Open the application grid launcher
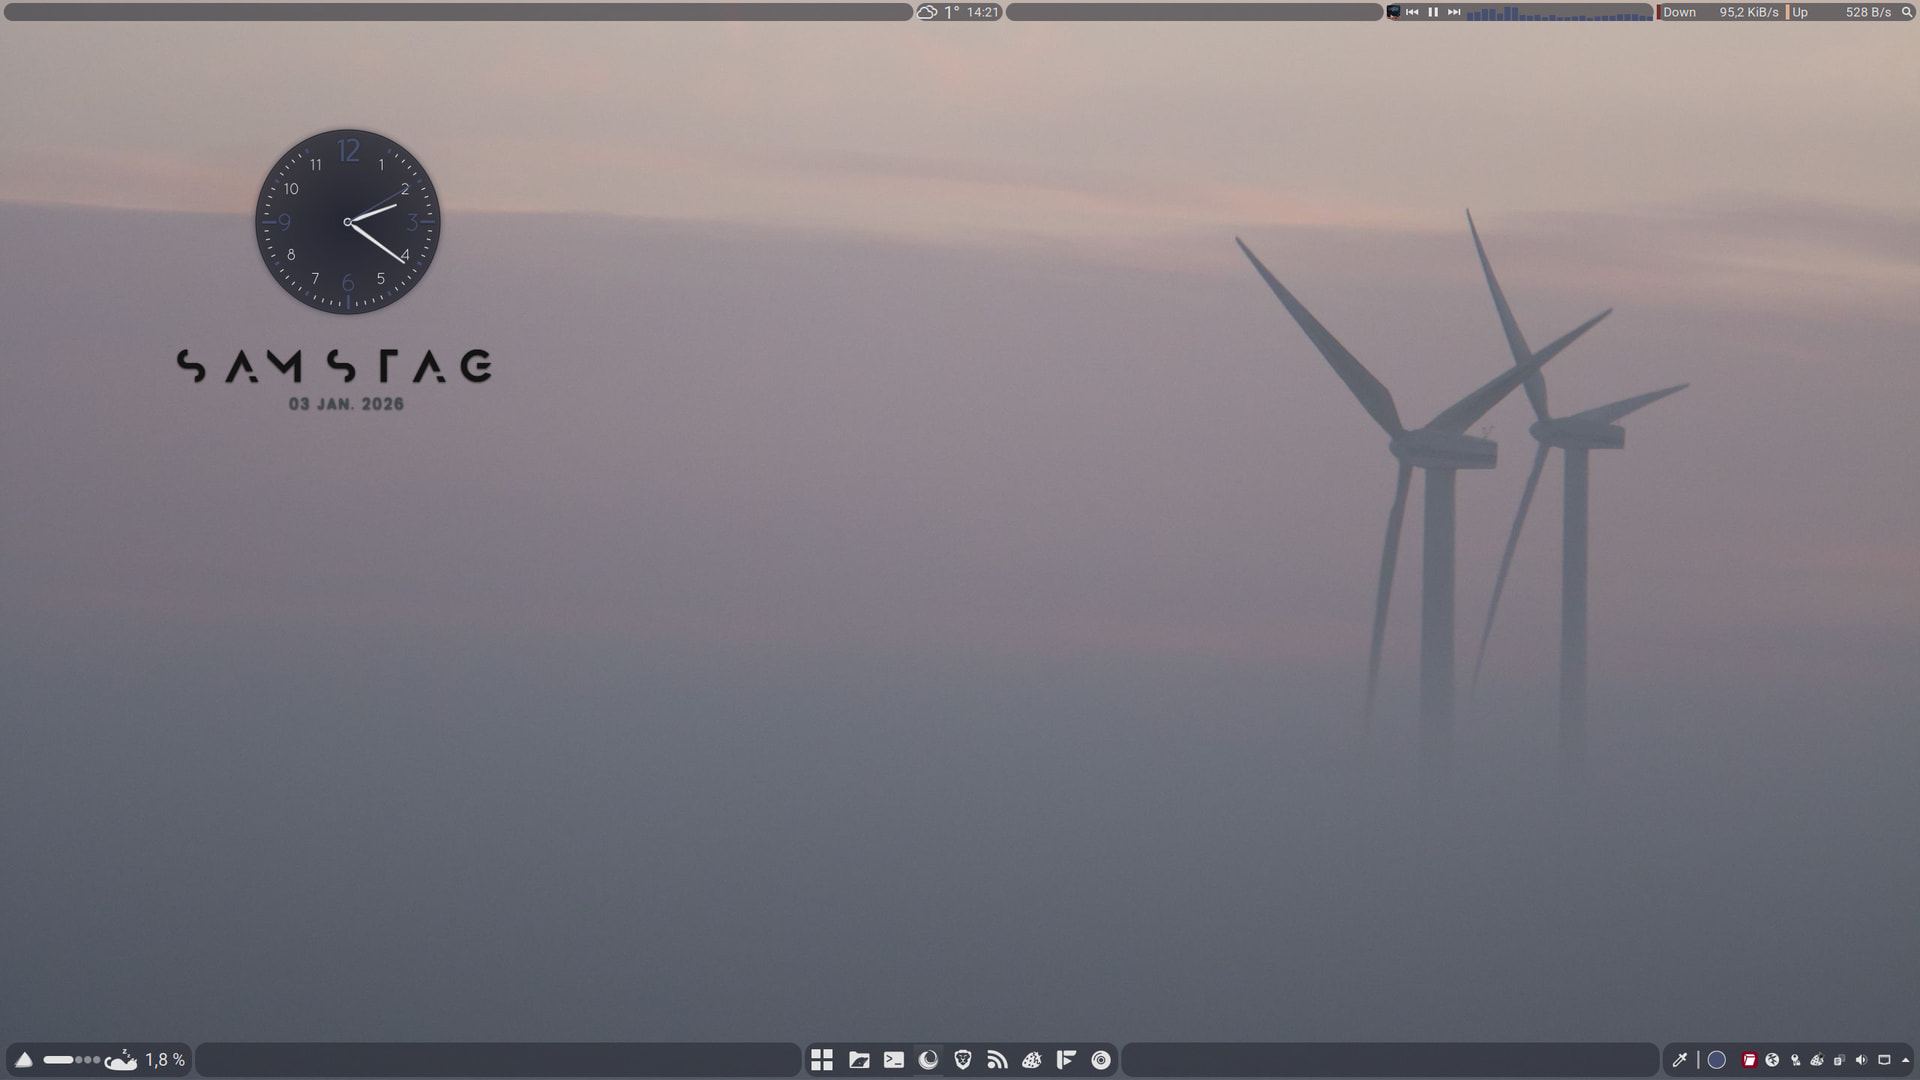The width and height of the screenshot is (1920, 1080). tap(822, 1060)
